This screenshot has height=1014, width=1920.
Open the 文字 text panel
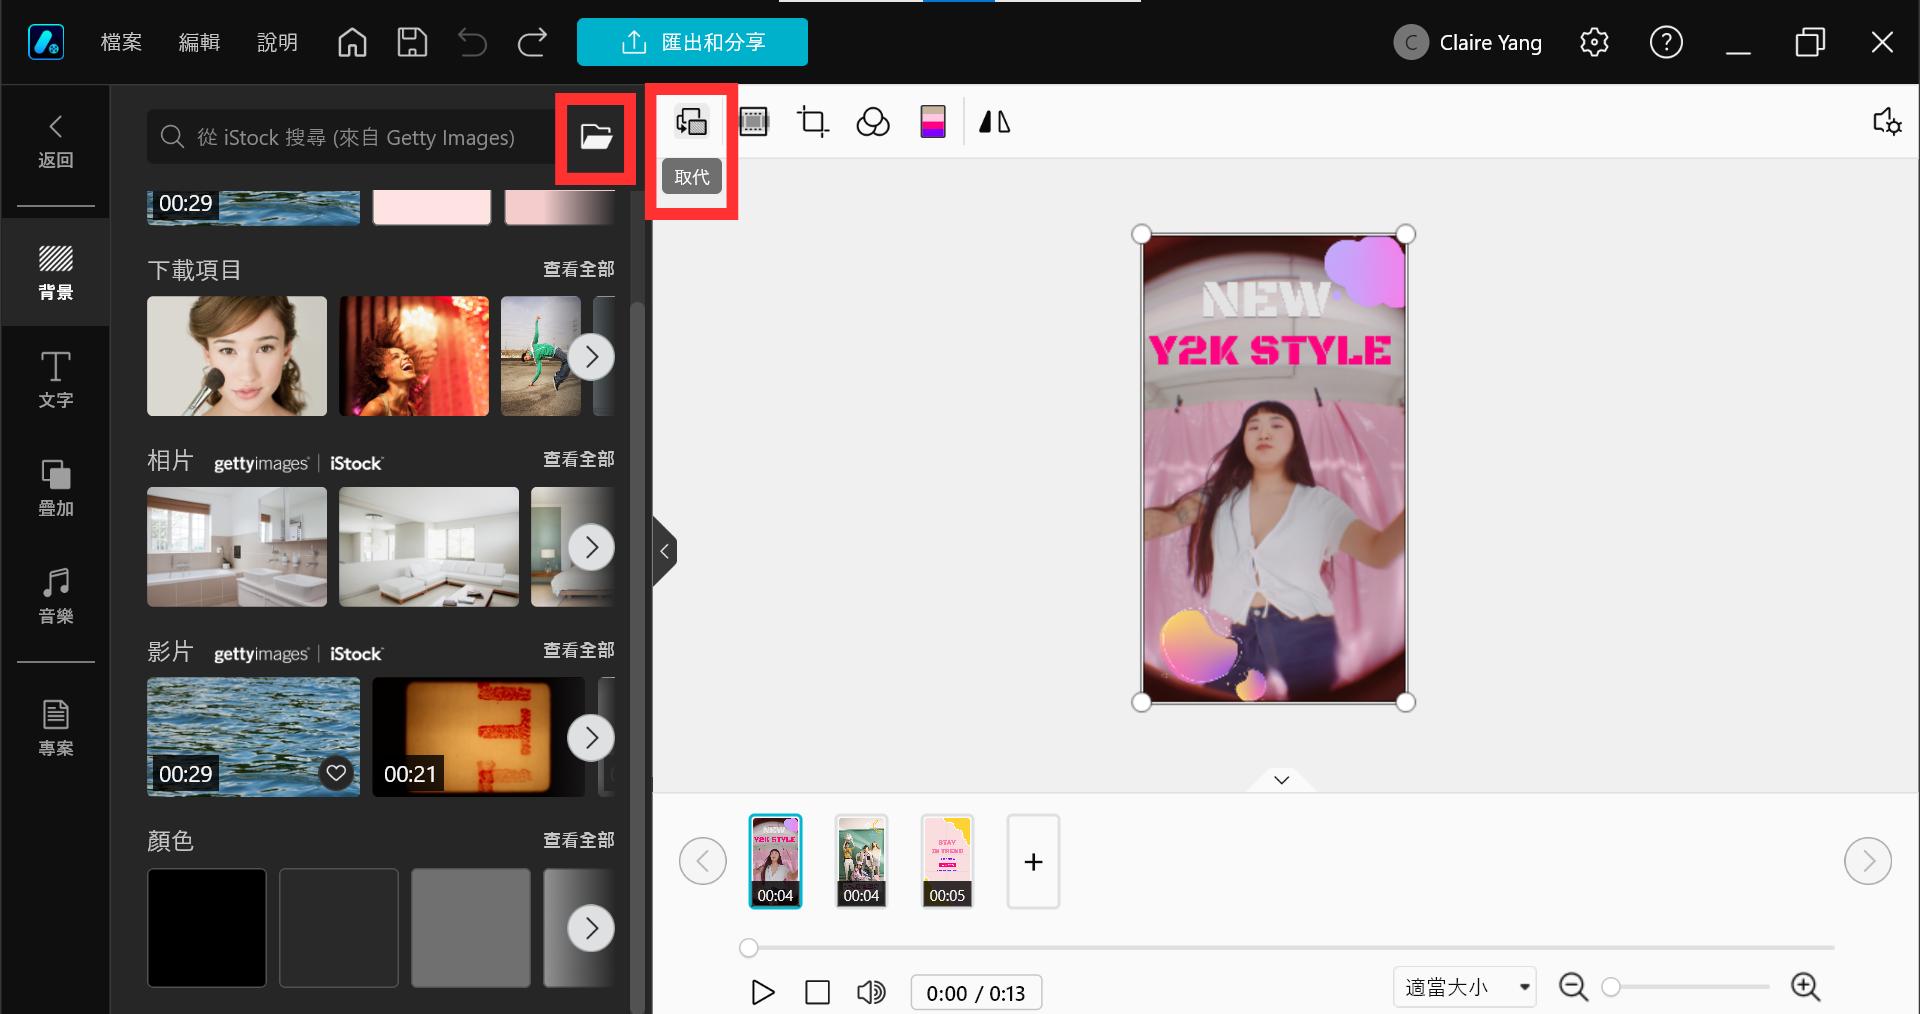[x=56, y=380]
